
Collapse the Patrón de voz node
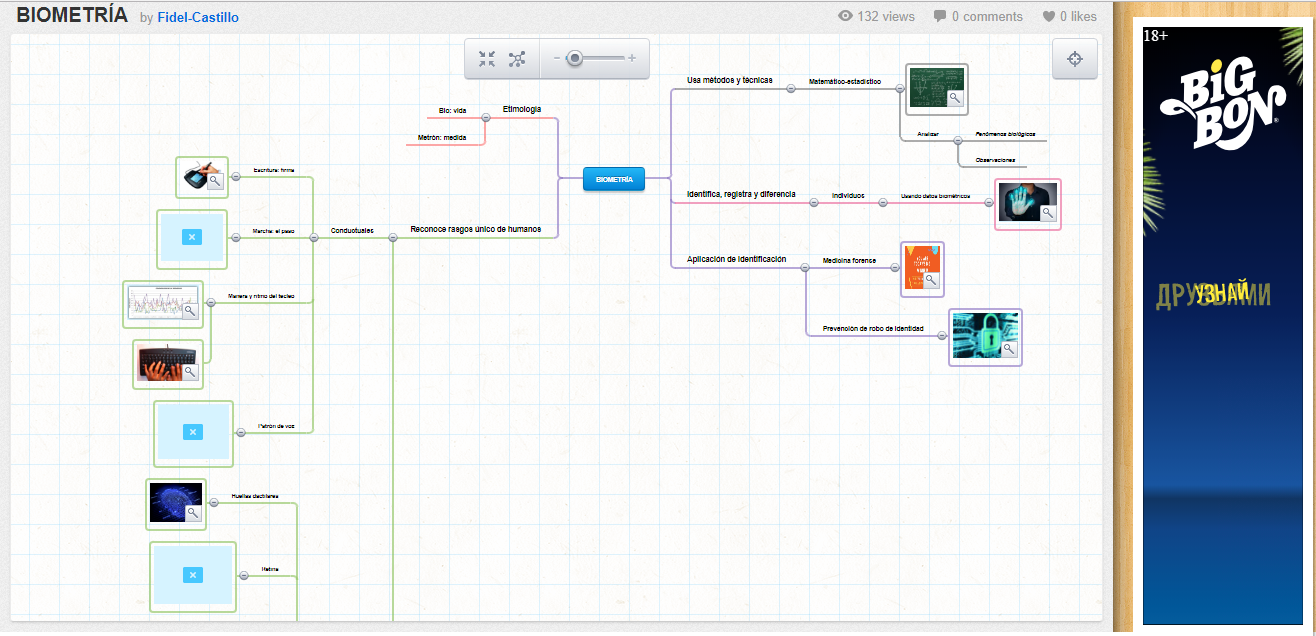click(x=241, y=432)
